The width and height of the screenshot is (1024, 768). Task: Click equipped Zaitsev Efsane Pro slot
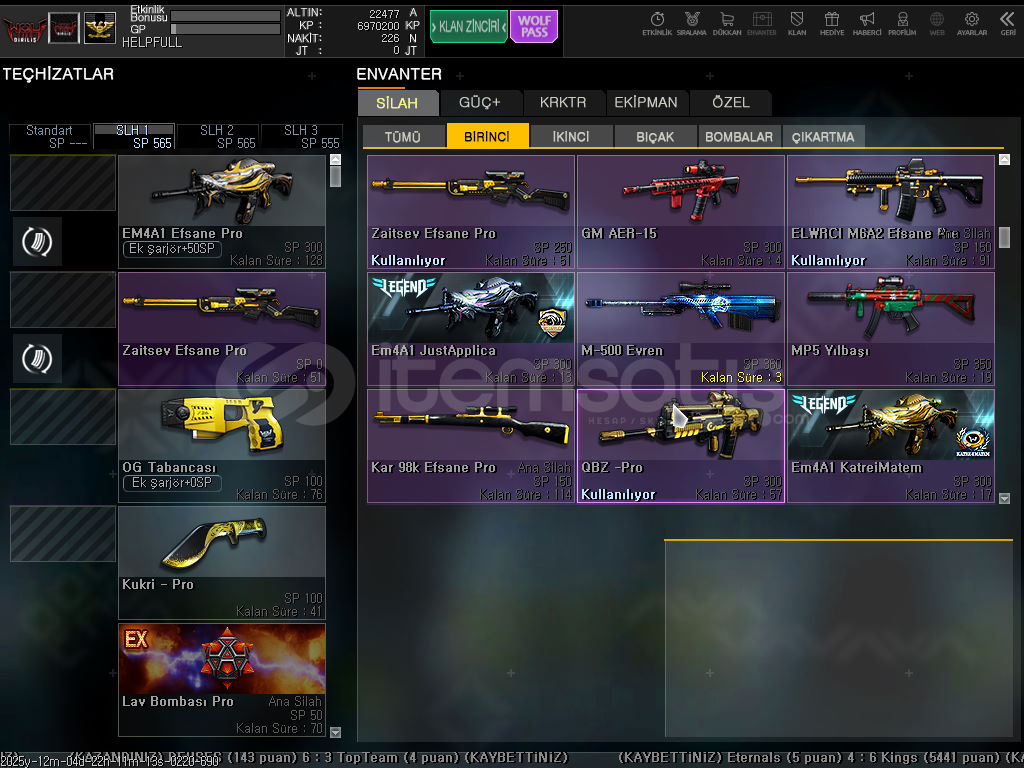(x=221, y=328)
